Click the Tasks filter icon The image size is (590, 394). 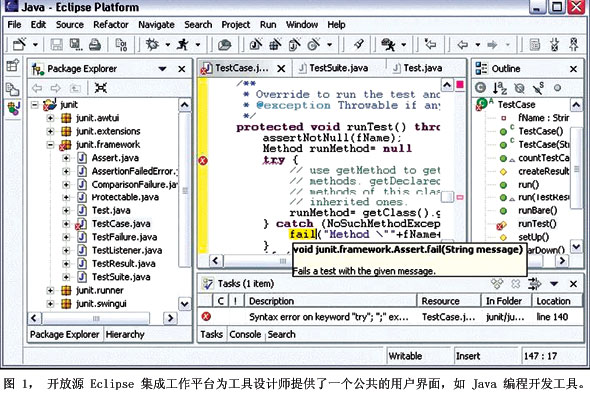pyautogui.click(x=534, y=284)
